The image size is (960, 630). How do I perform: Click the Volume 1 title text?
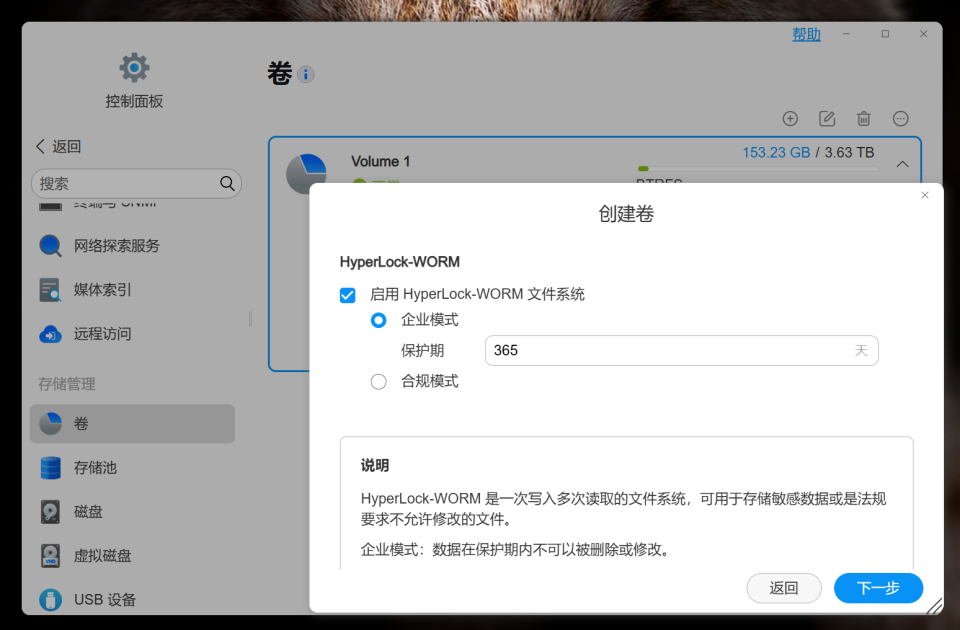[380, 162]
